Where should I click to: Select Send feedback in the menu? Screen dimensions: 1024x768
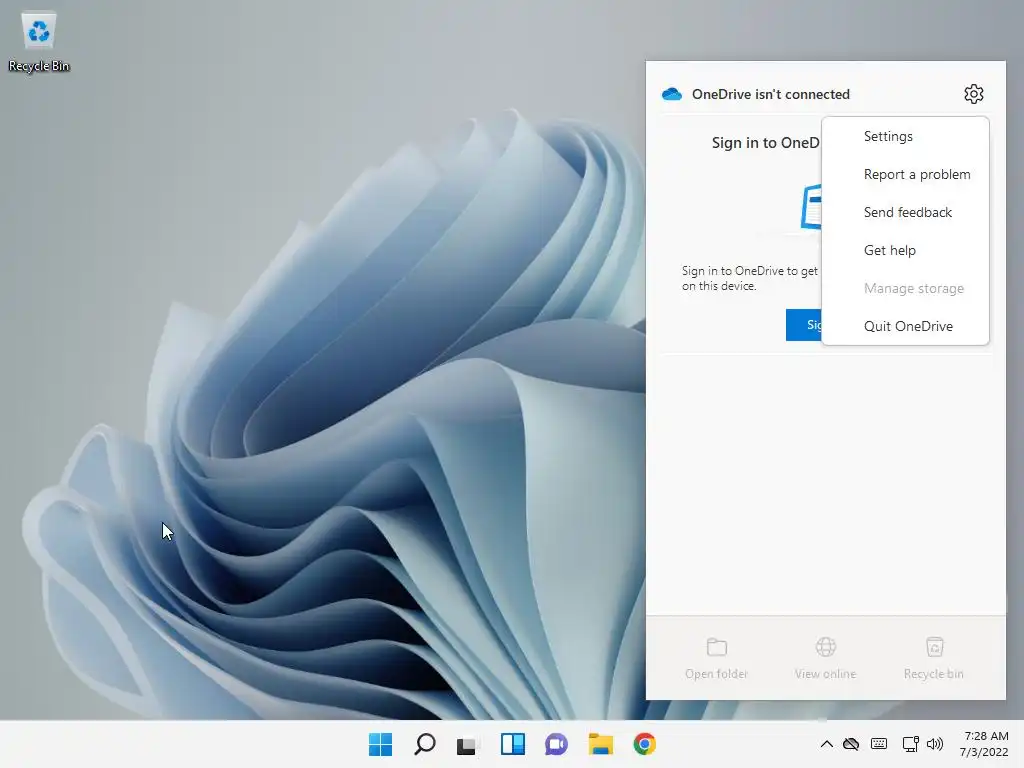905,212
